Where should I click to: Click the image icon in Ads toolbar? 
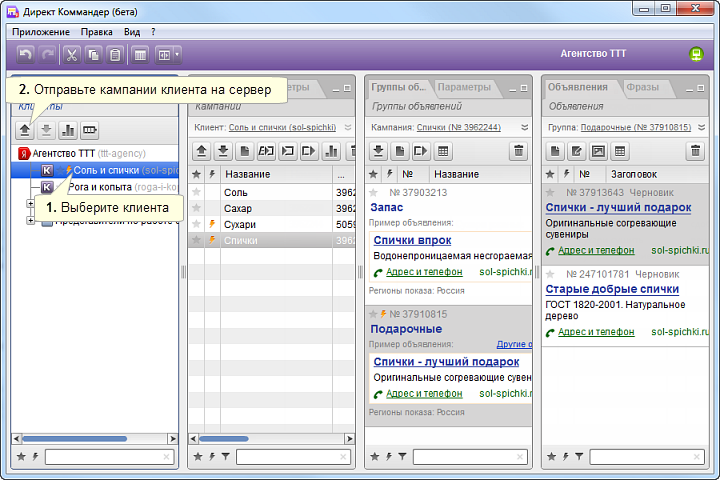click(x=598, y=151)
